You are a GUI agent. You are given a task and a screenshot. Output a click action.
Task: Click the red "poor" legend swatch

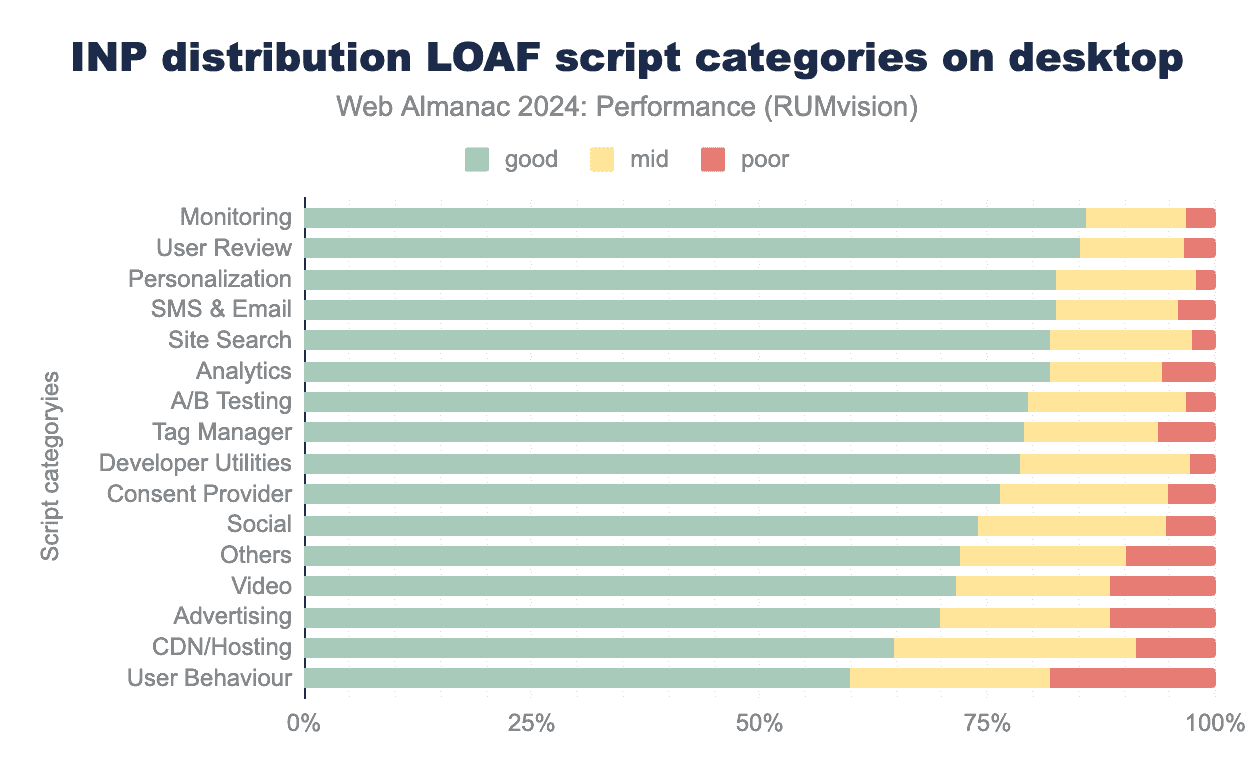click(713, 159)
